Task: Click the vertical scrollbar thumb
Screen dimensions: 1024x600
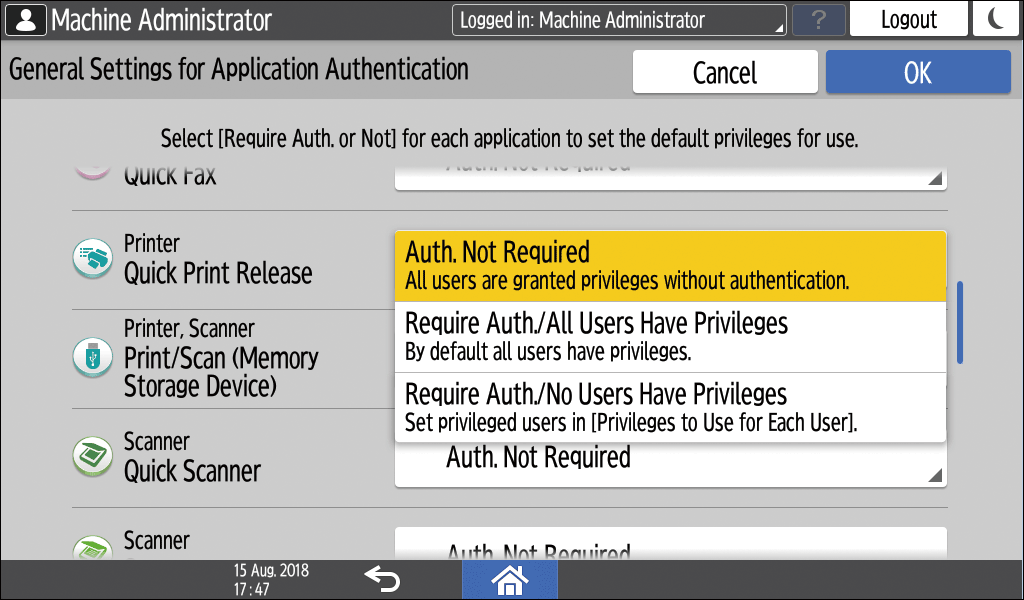Action: click(960, 322)
